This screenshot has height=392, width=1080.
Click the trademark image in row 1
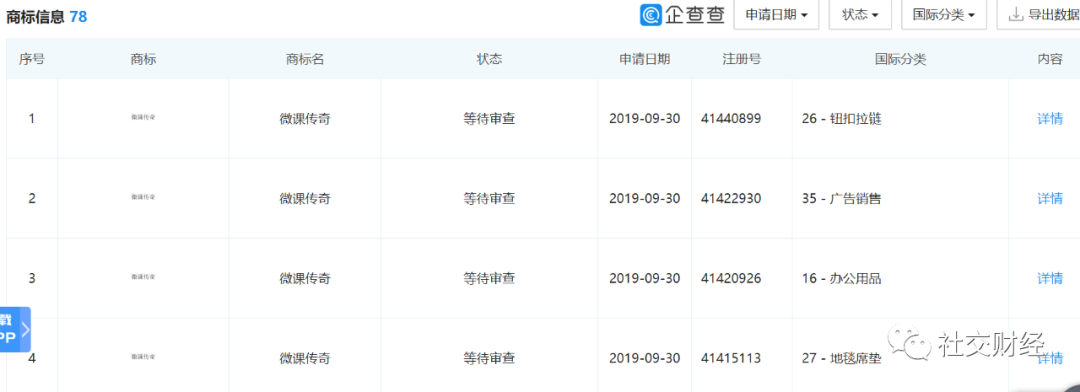click(143, 118)
